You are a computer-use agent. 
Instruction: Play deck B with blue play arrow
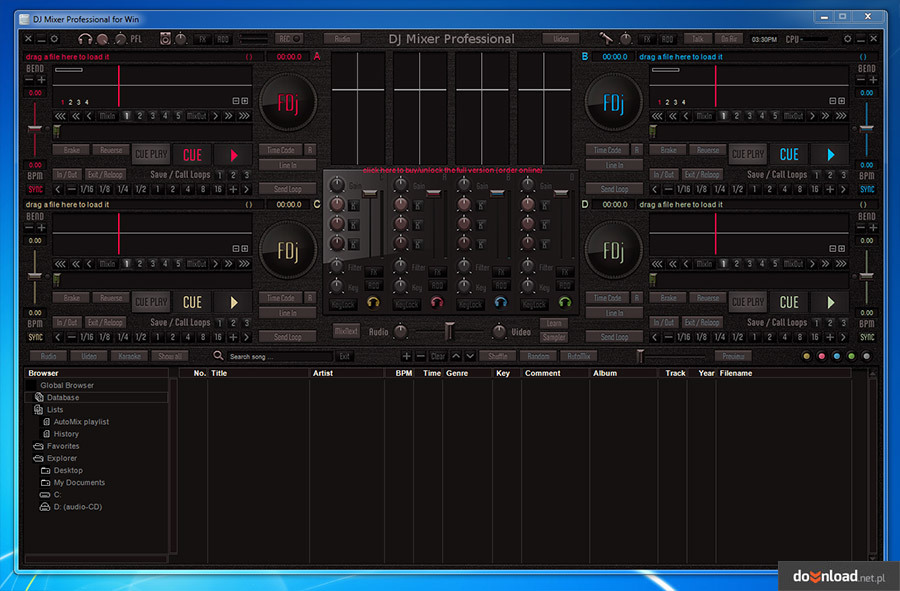tap(830, 154)
